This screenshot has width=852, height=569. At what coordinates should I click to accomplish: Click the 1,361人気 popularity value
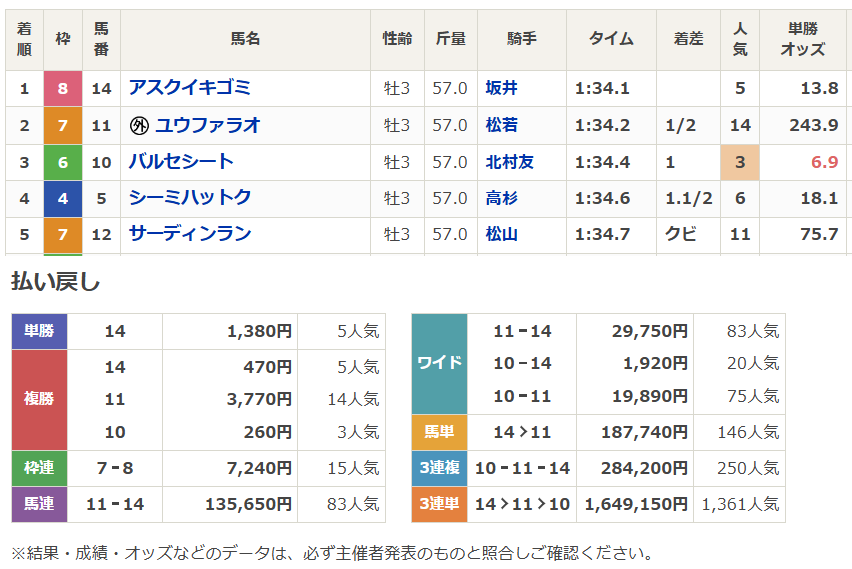pos(740,504)
